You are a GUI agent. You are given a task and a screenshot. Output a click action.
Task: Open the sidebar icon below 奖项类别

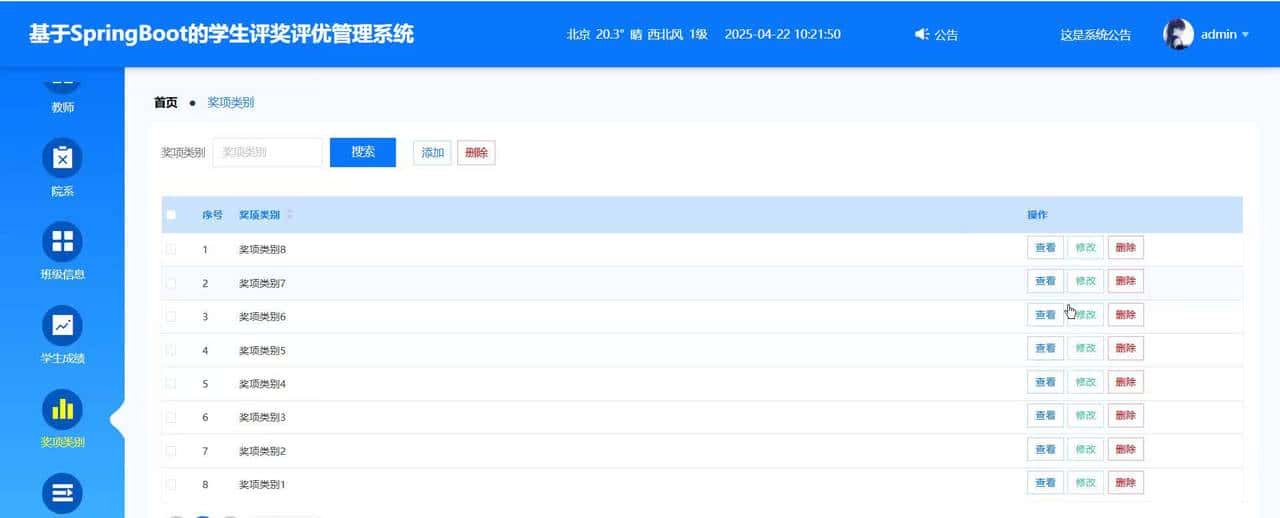tap(62, 493)
